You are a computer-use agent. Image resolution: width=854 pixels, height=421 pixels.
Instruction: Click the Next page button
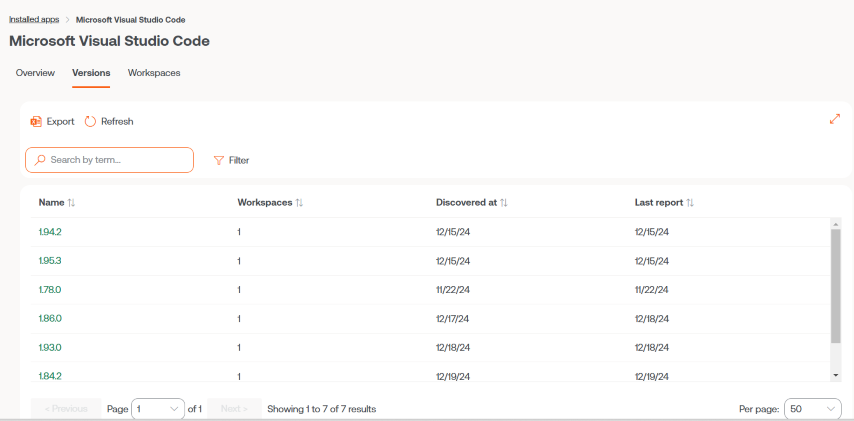234,408
